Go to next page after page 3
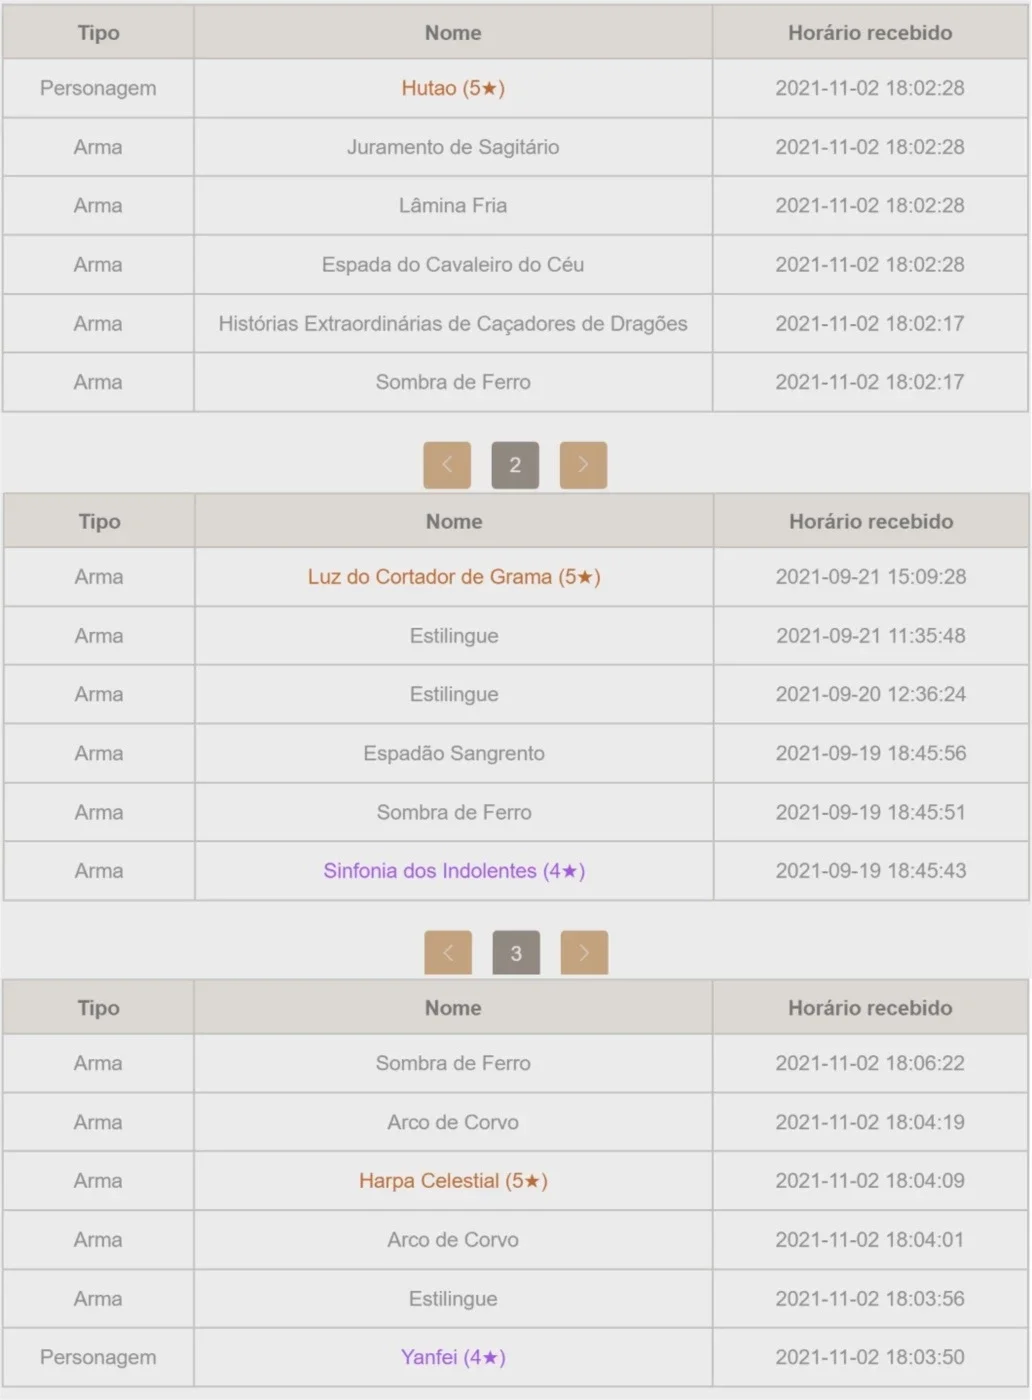Image resolution: width=1032 pixels, height=1400 pixels. [584, 953]
